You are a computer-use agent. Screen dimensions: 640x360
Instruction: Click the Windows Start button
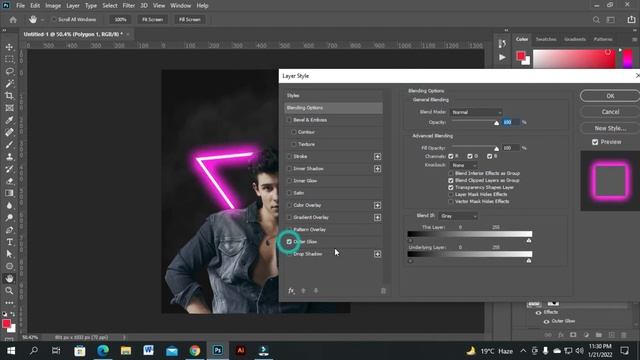[x=11, y=351]
